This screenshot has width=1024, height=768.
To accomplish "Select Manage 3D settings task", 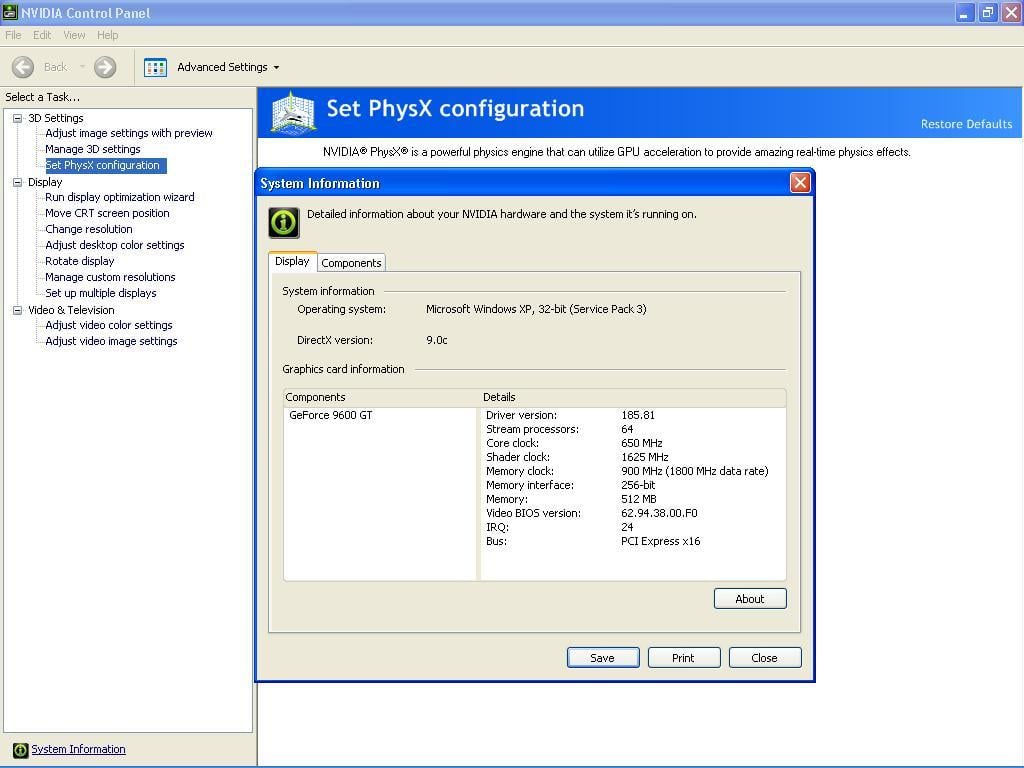I will click(93, 150).
